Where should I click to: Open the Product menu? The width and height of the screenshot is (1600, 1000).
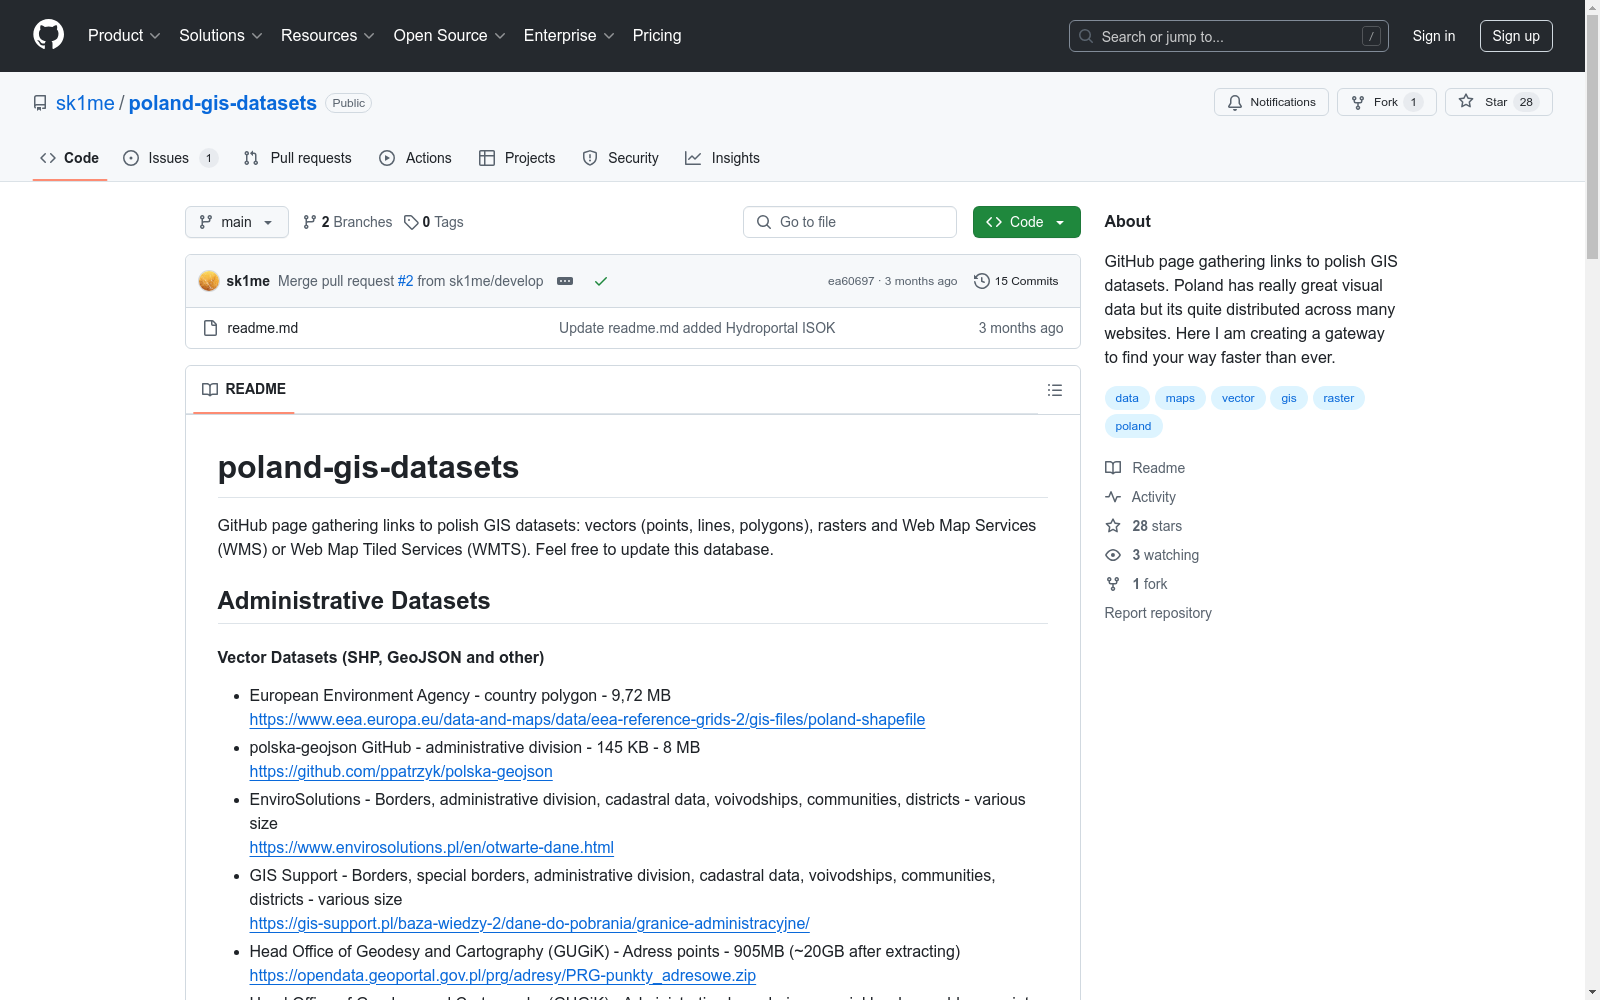point(124,36)
